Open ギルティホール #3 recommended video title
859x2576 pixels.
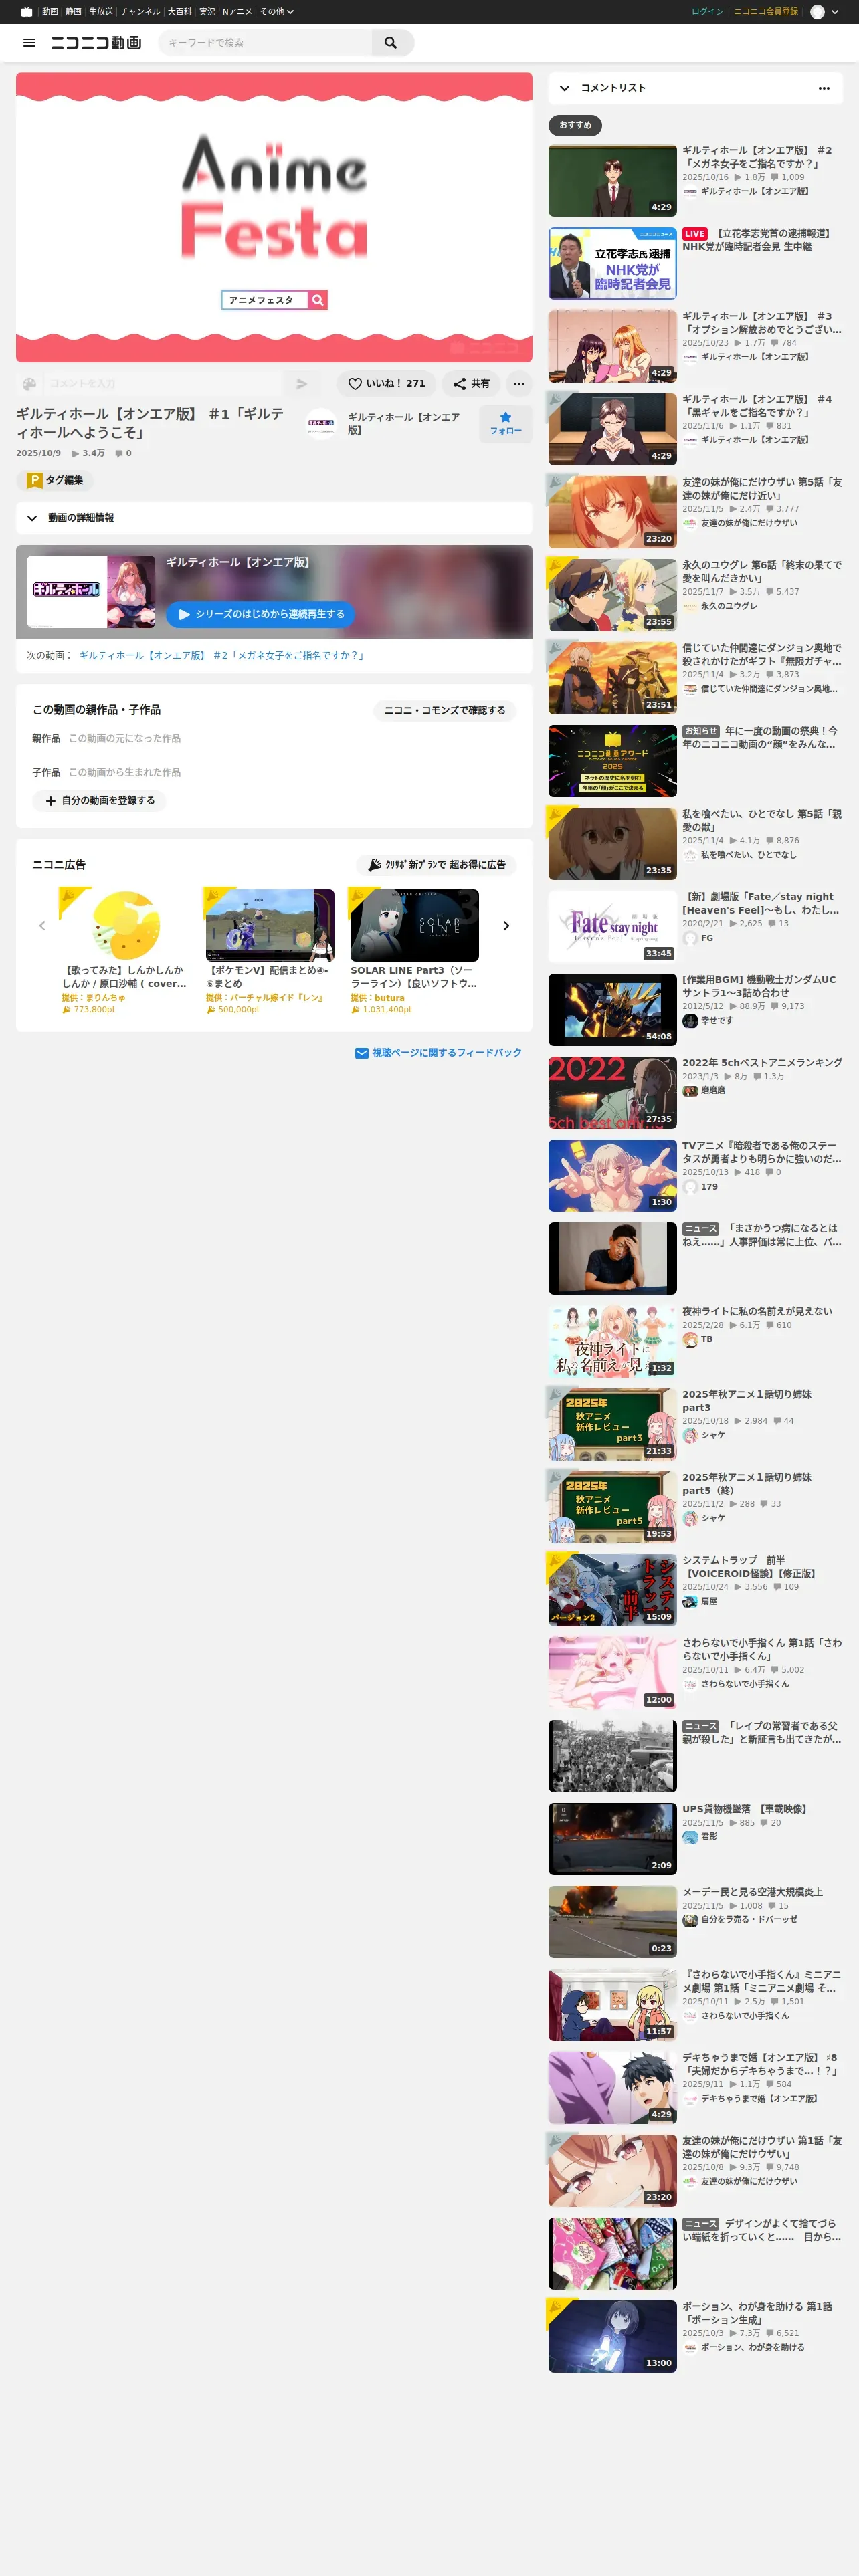(762, 323)
